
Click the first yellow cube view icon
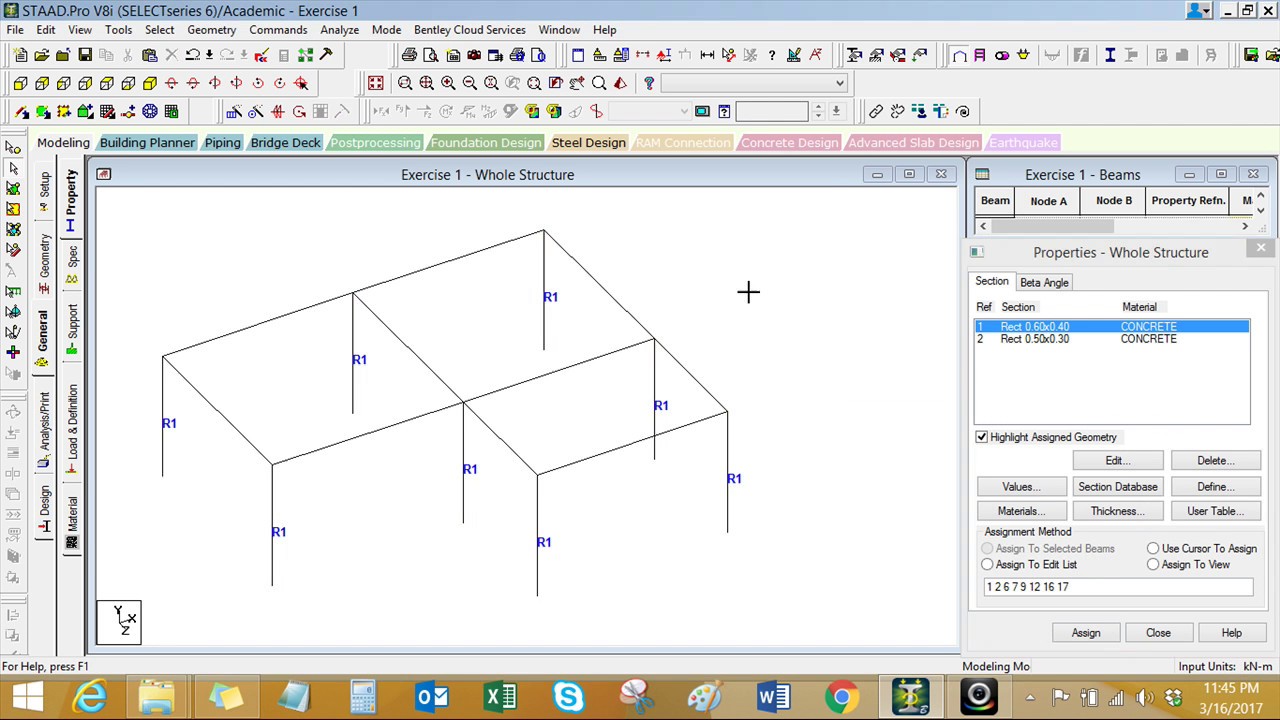coord(20,83)
